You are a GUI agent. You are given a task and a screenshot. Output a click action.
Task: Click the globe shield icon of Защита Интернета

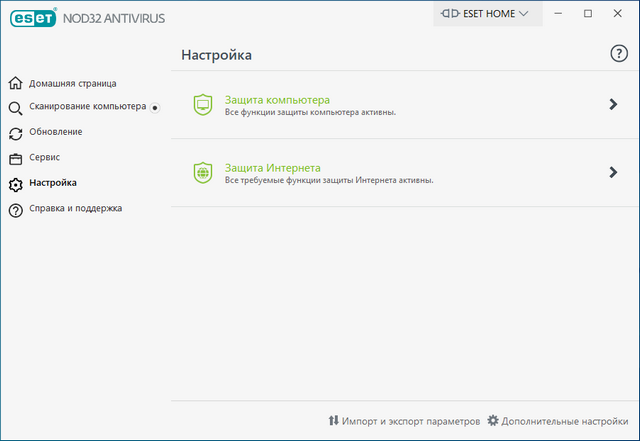(x=203, y=172)
